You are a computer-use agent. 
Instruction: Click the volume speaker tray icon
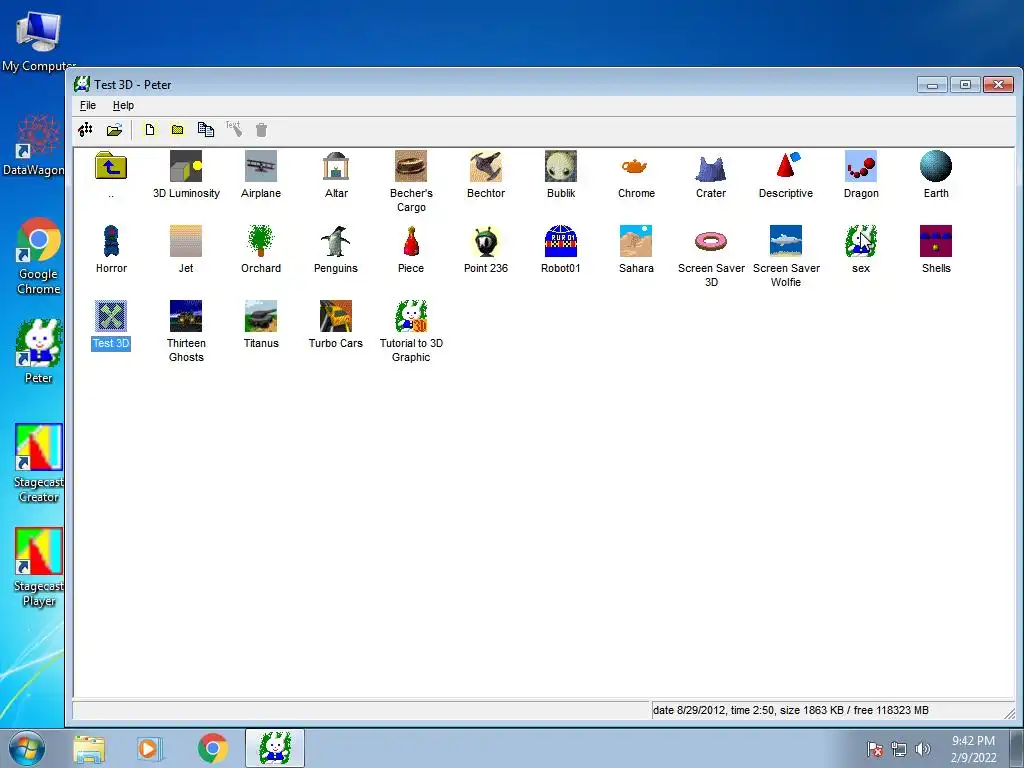click(922, 749)
